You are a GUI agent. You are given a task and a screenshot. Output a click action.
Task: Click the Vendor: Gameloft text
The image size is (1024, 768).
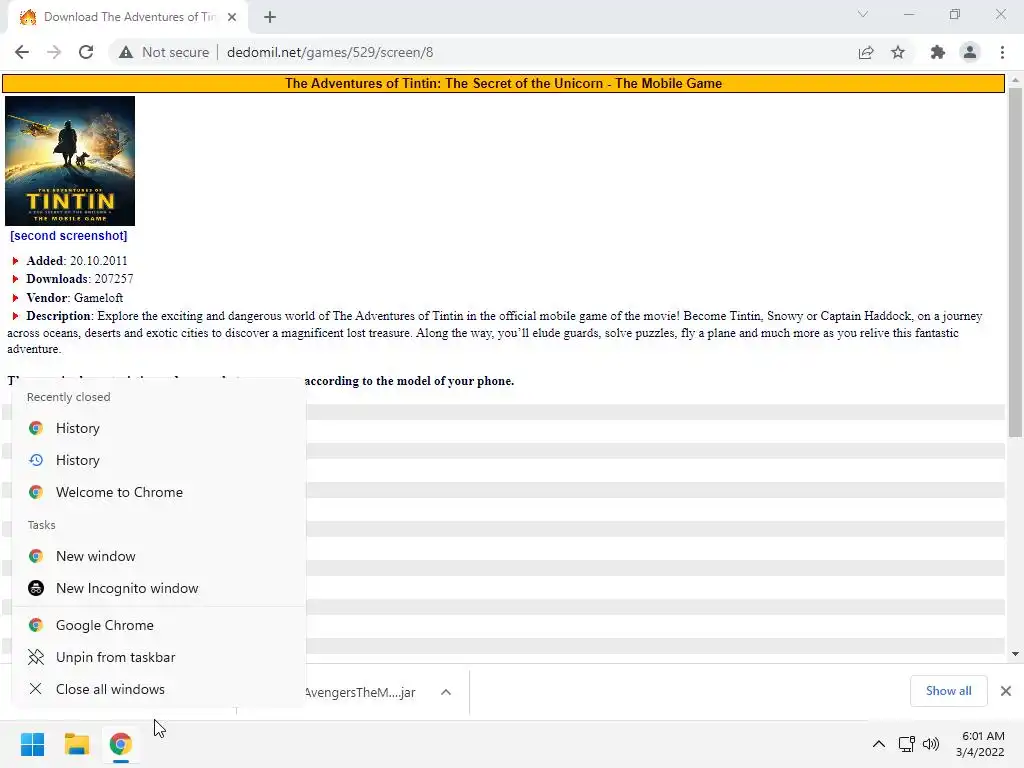pyautogui.click(x=74, y=298)
